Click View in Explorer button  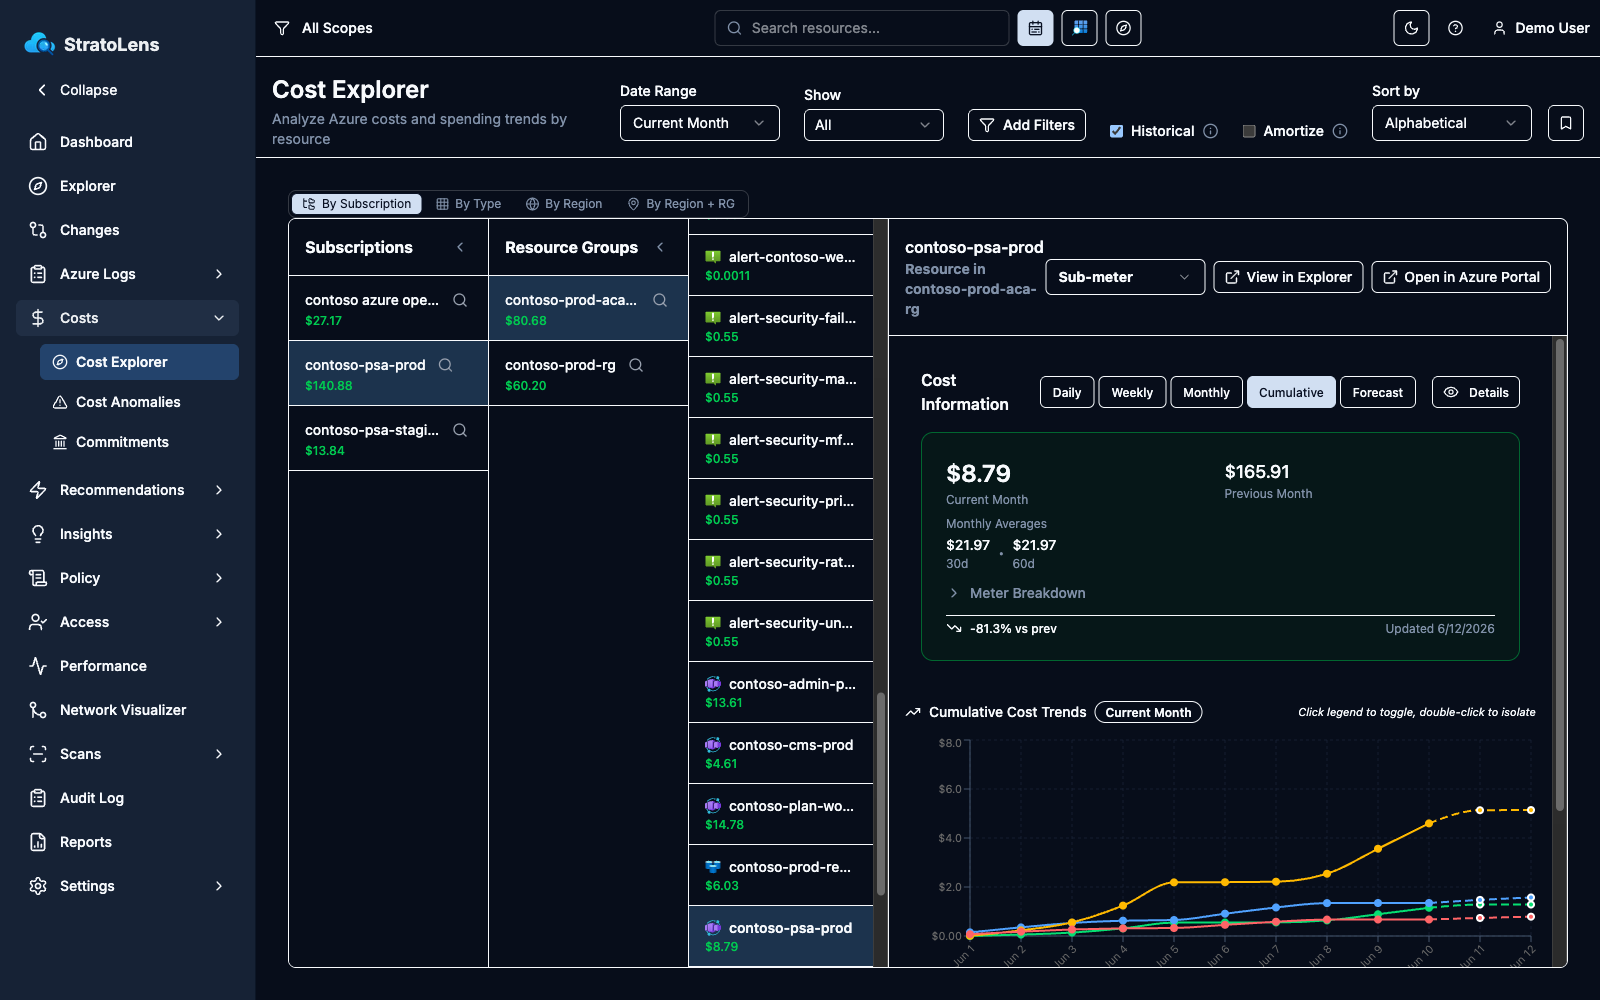pos(1288,277)
